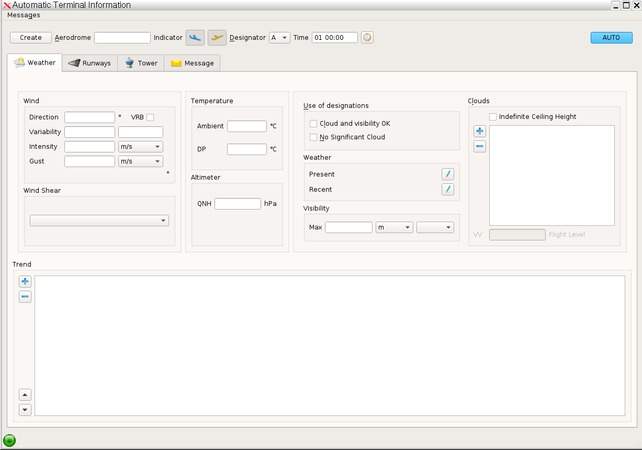642x450 pixels.
Task: Open the Designator dropdown
Action: (279, 37)
